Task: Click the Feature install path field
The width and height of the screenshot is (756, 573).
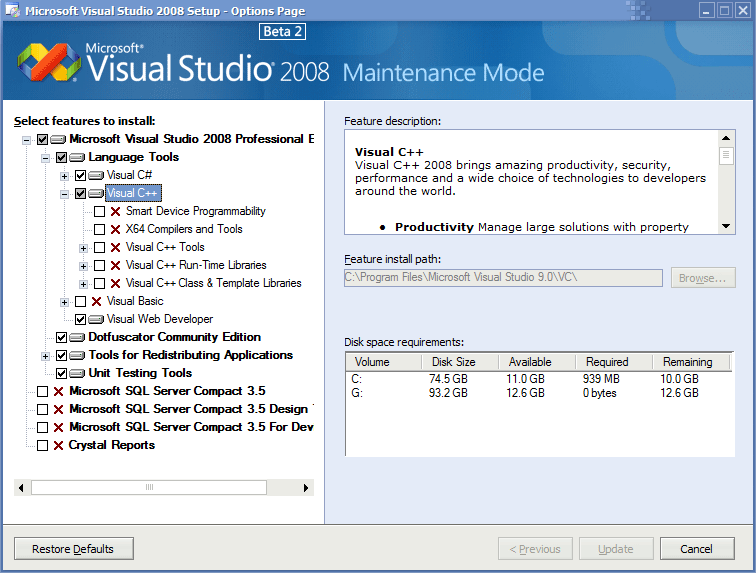Action: (x=503, y=277)
